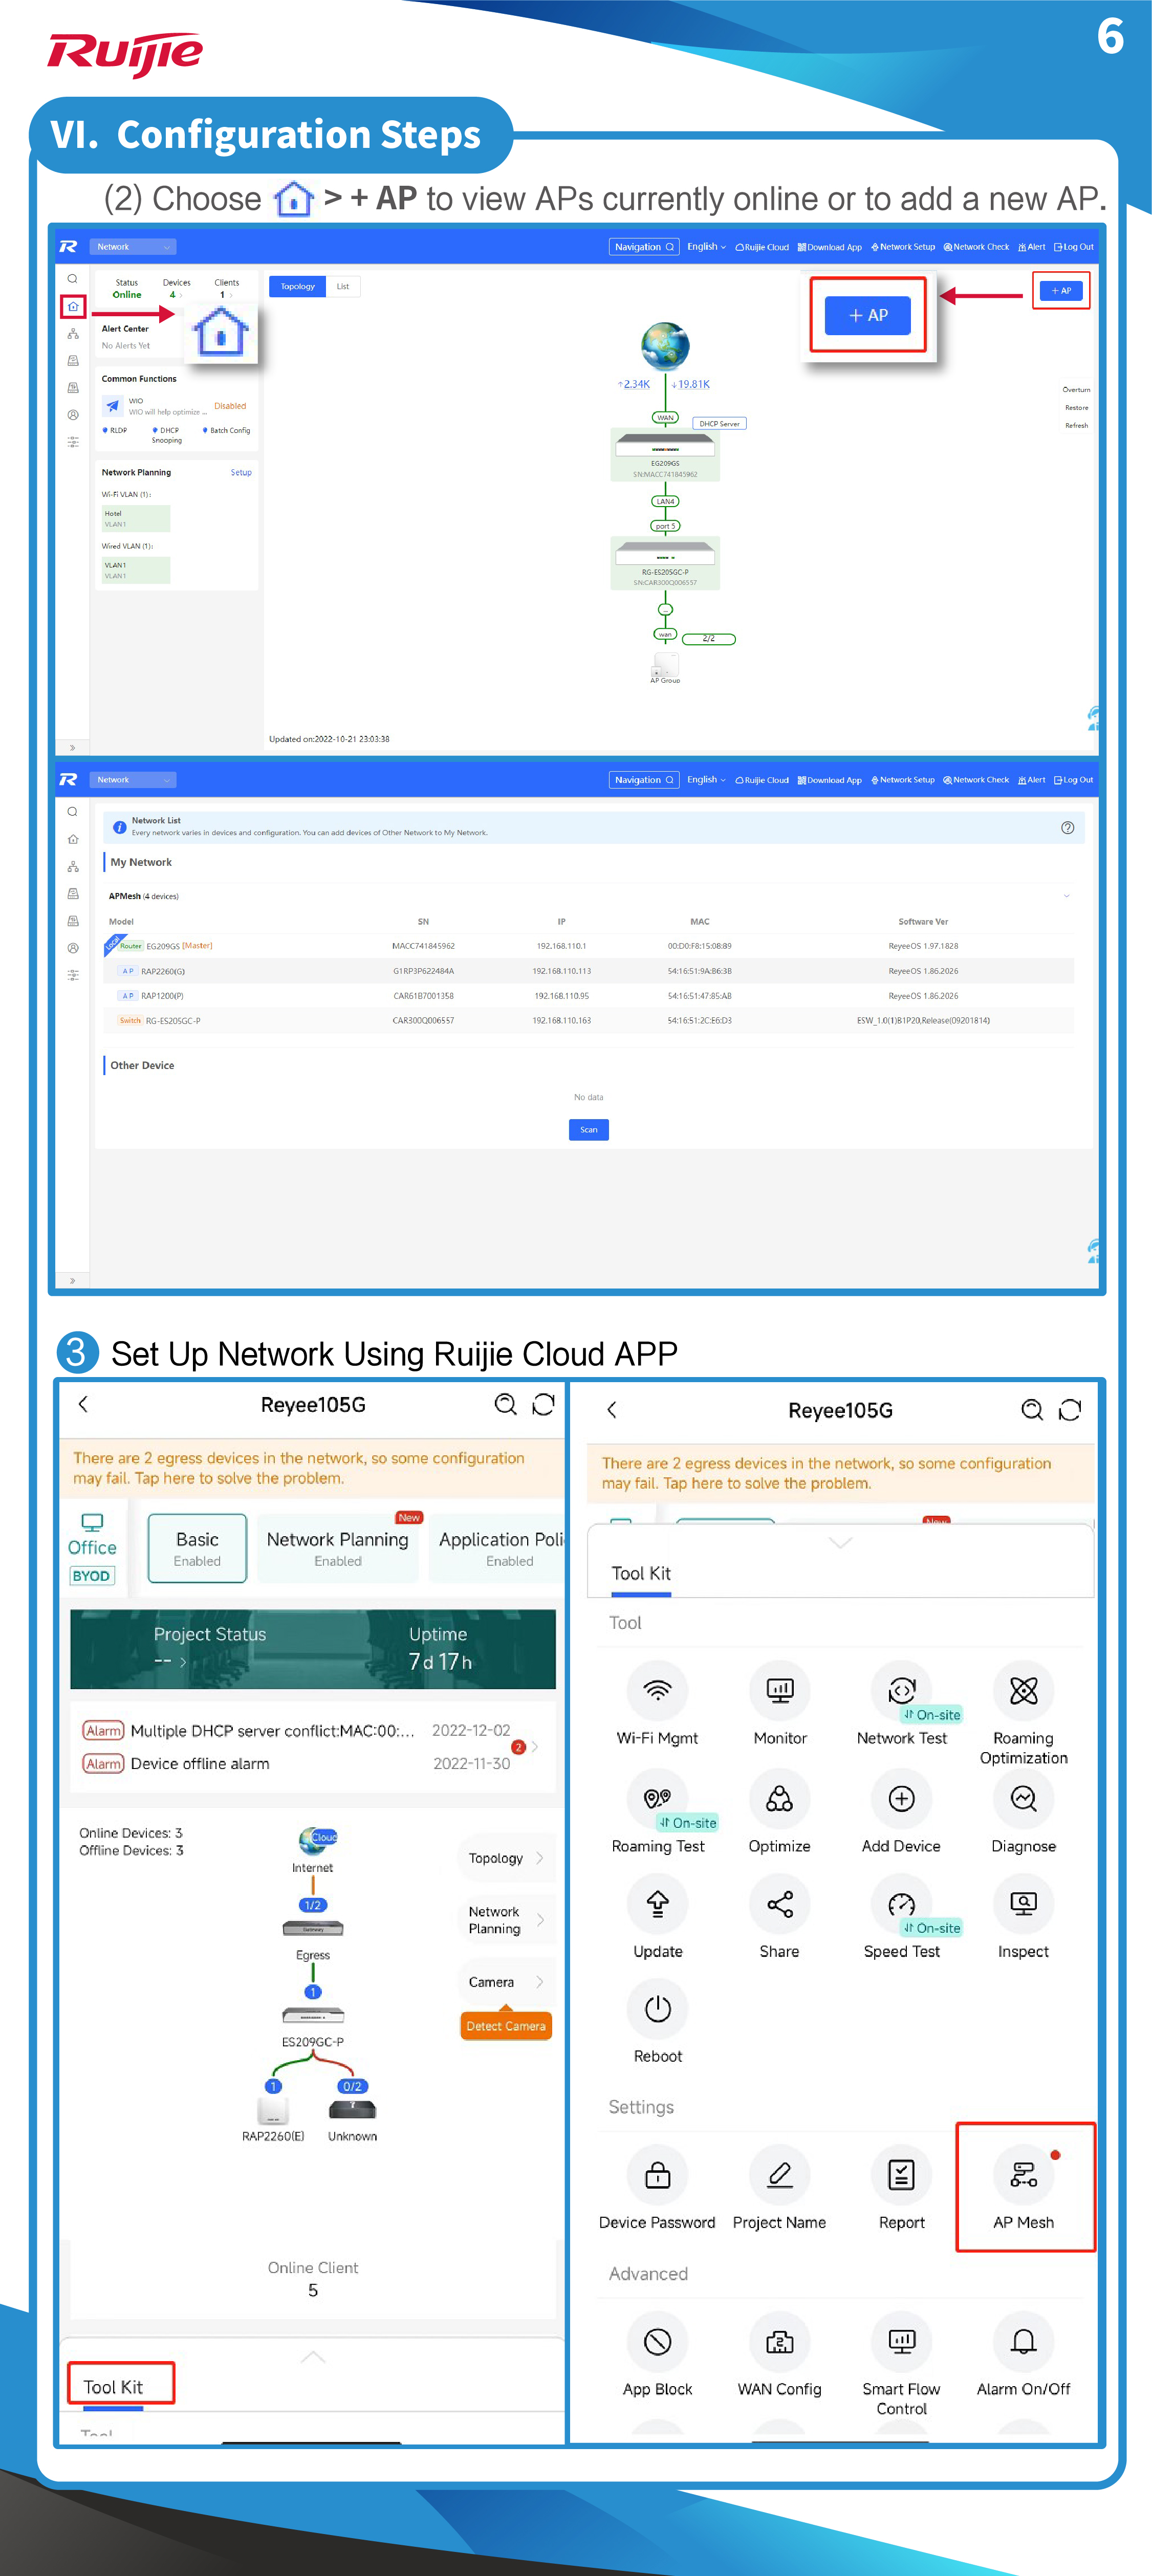Tap the Optimize tool icon
This screenshot has width=1152, height=2576.
click(x=780, y=1799)
